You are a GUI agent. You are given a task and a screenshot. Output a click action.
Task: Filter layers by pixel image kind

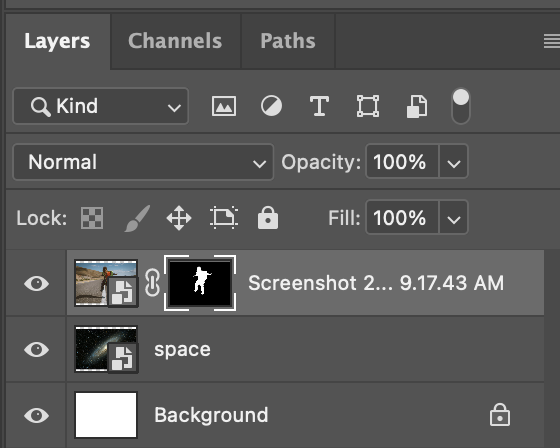coord(224,106)
